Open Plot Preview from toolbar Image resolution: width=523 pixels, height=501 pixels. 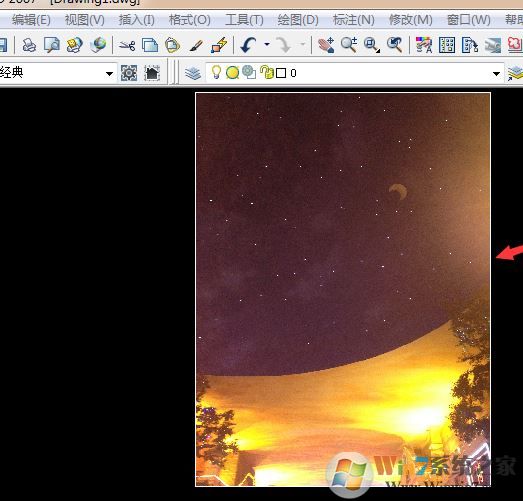tap(52, 45)
